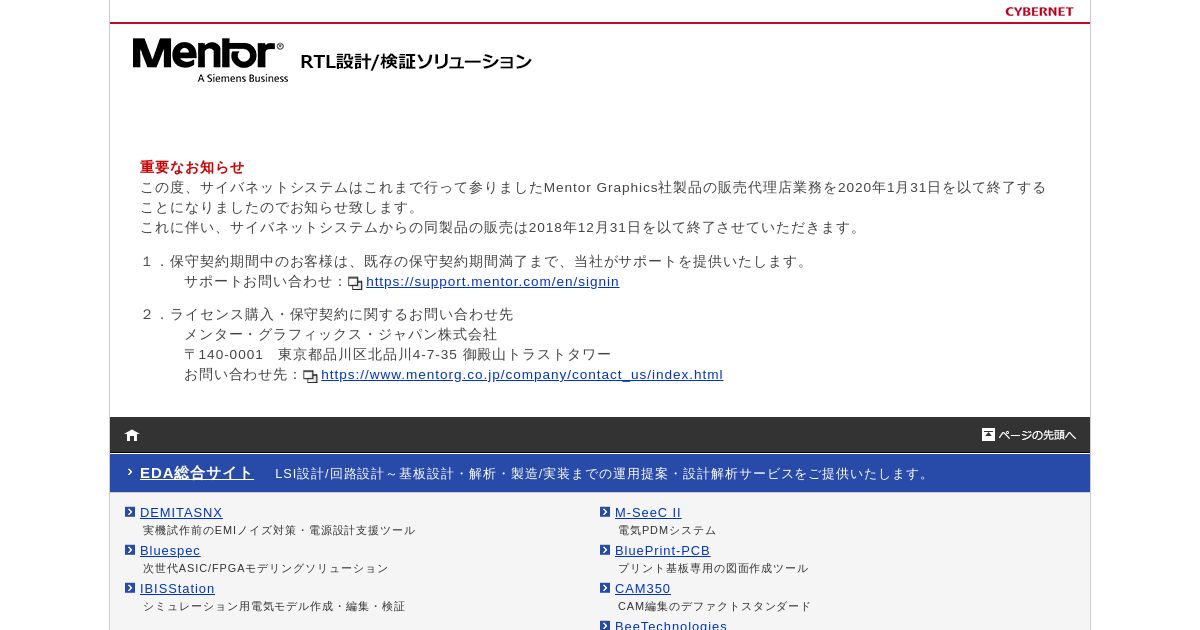Image resolution: width=1200 pixels, height=630 pixels.
Task: Open the BluePrint-PCB product link
Action: (x=662, y=551)
